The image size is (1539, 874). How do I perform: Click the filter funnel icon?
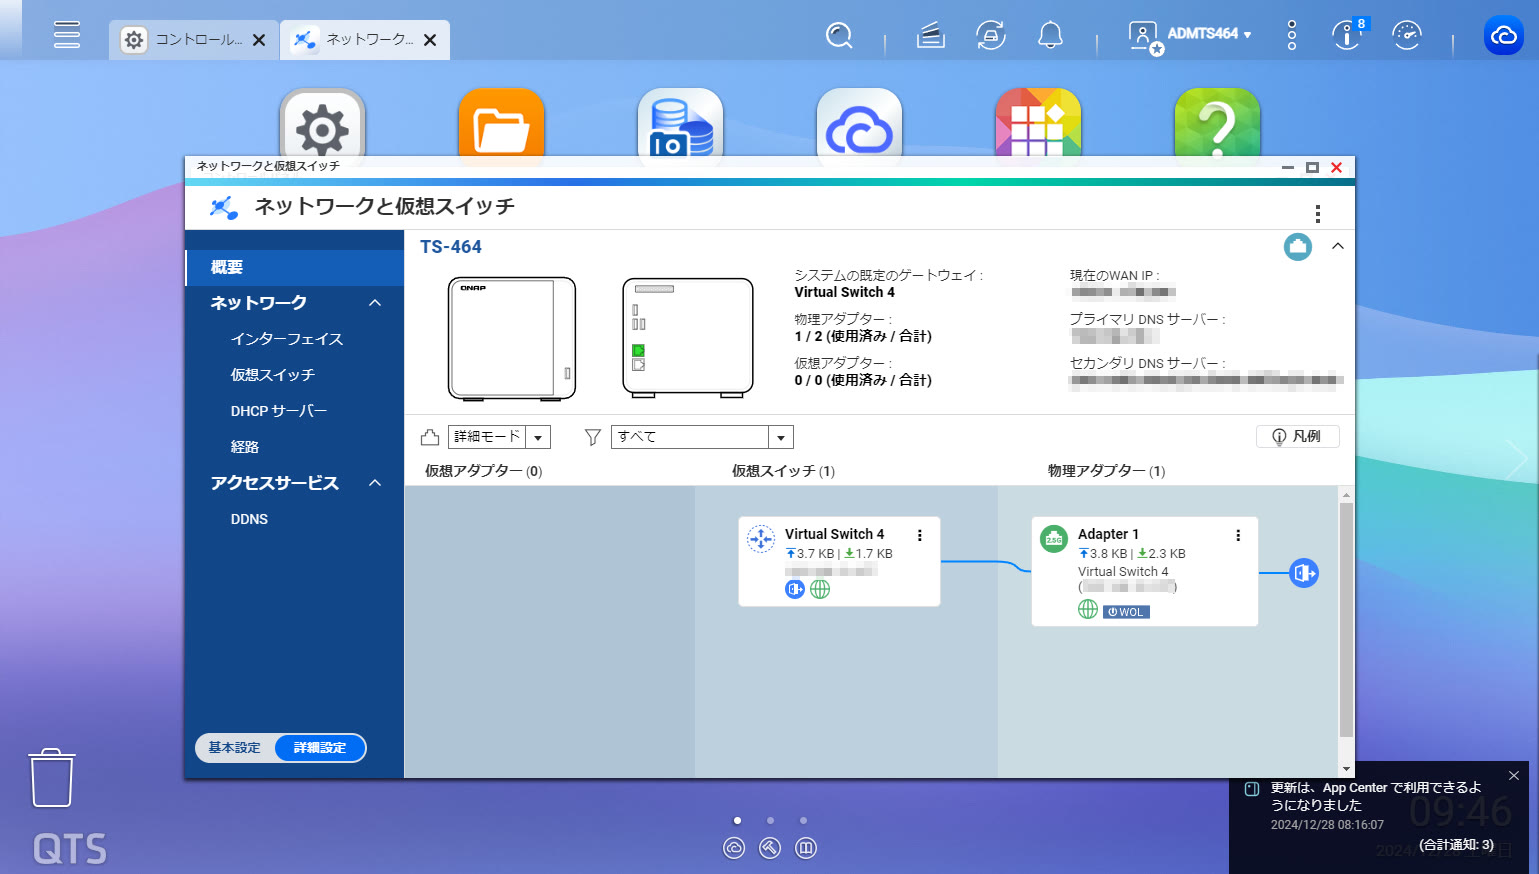click(x=593, y=437)
